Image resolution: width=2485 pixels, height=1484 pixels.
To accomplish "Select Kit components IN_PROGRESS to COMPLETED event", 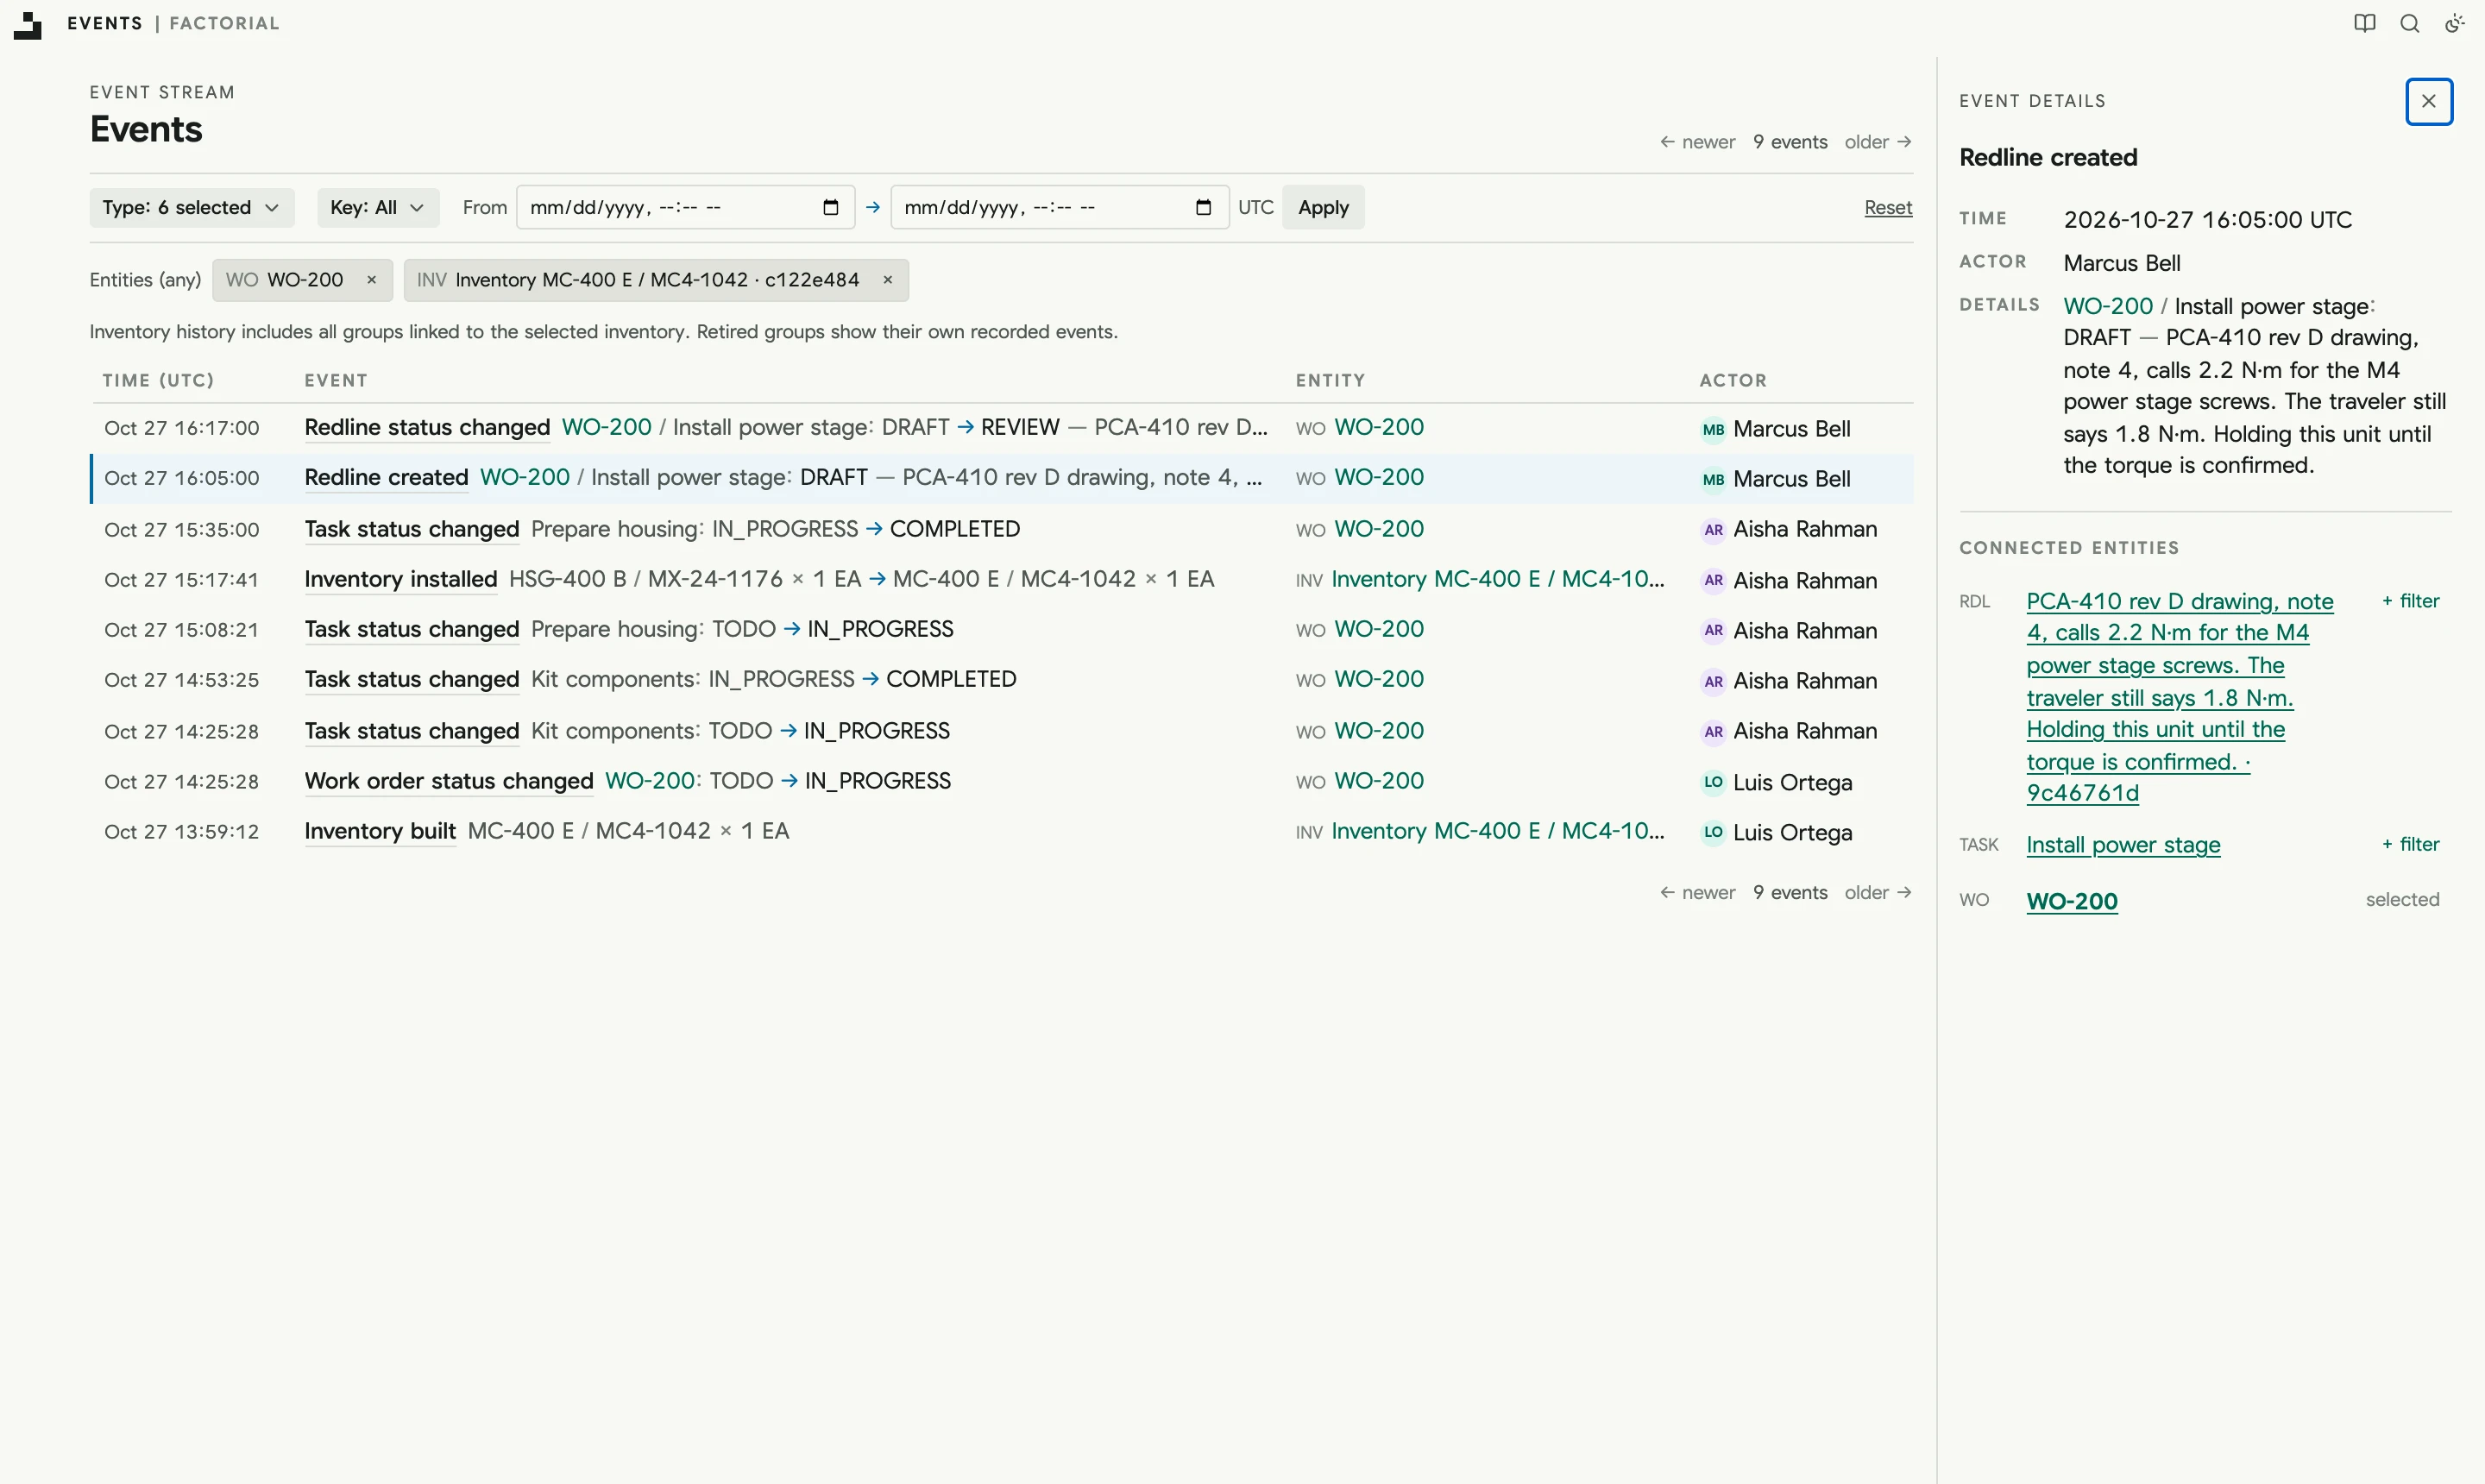I will click(1002, 680).
